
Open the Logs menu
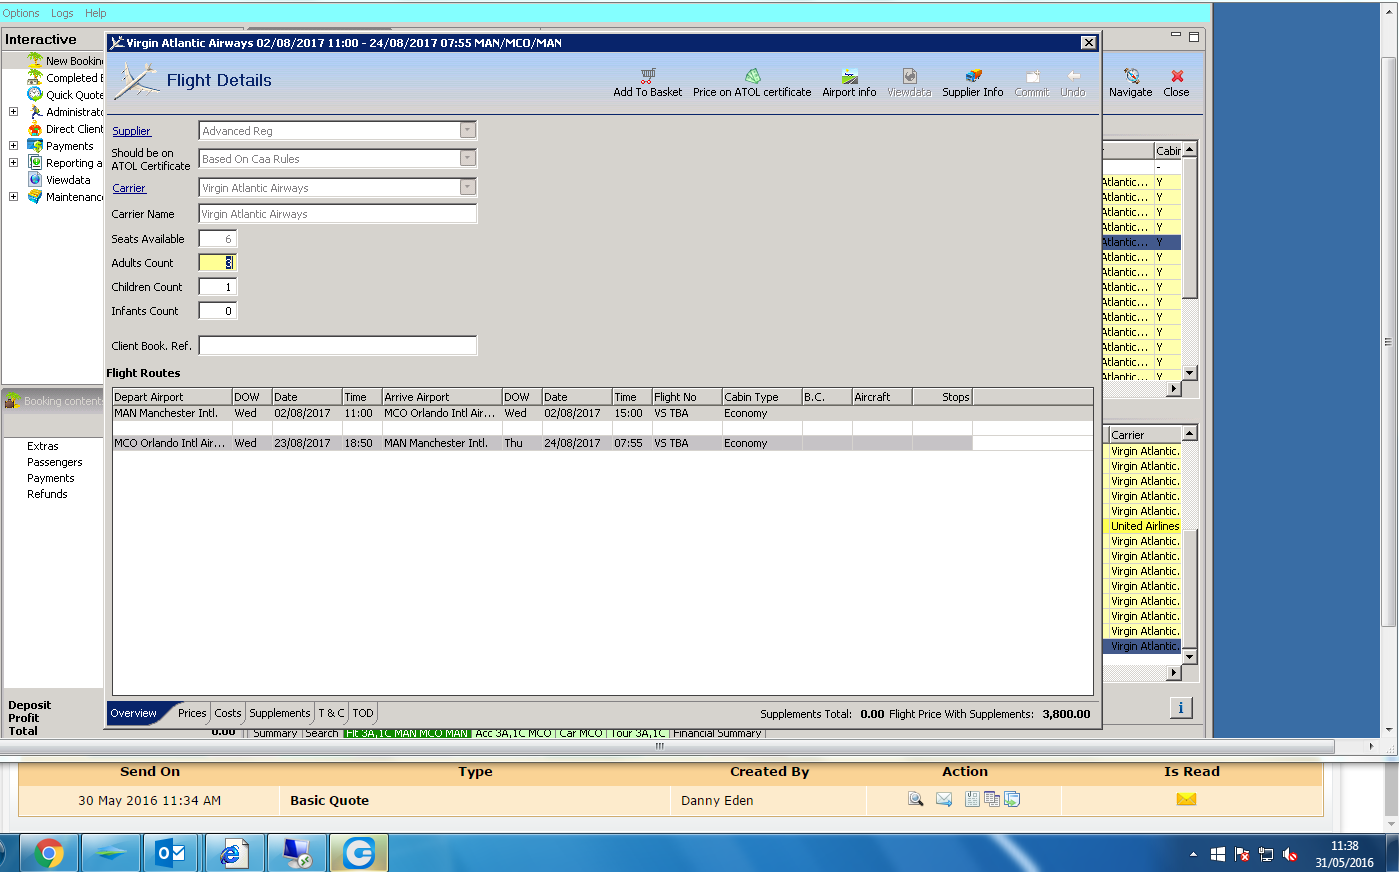point(62,13)
